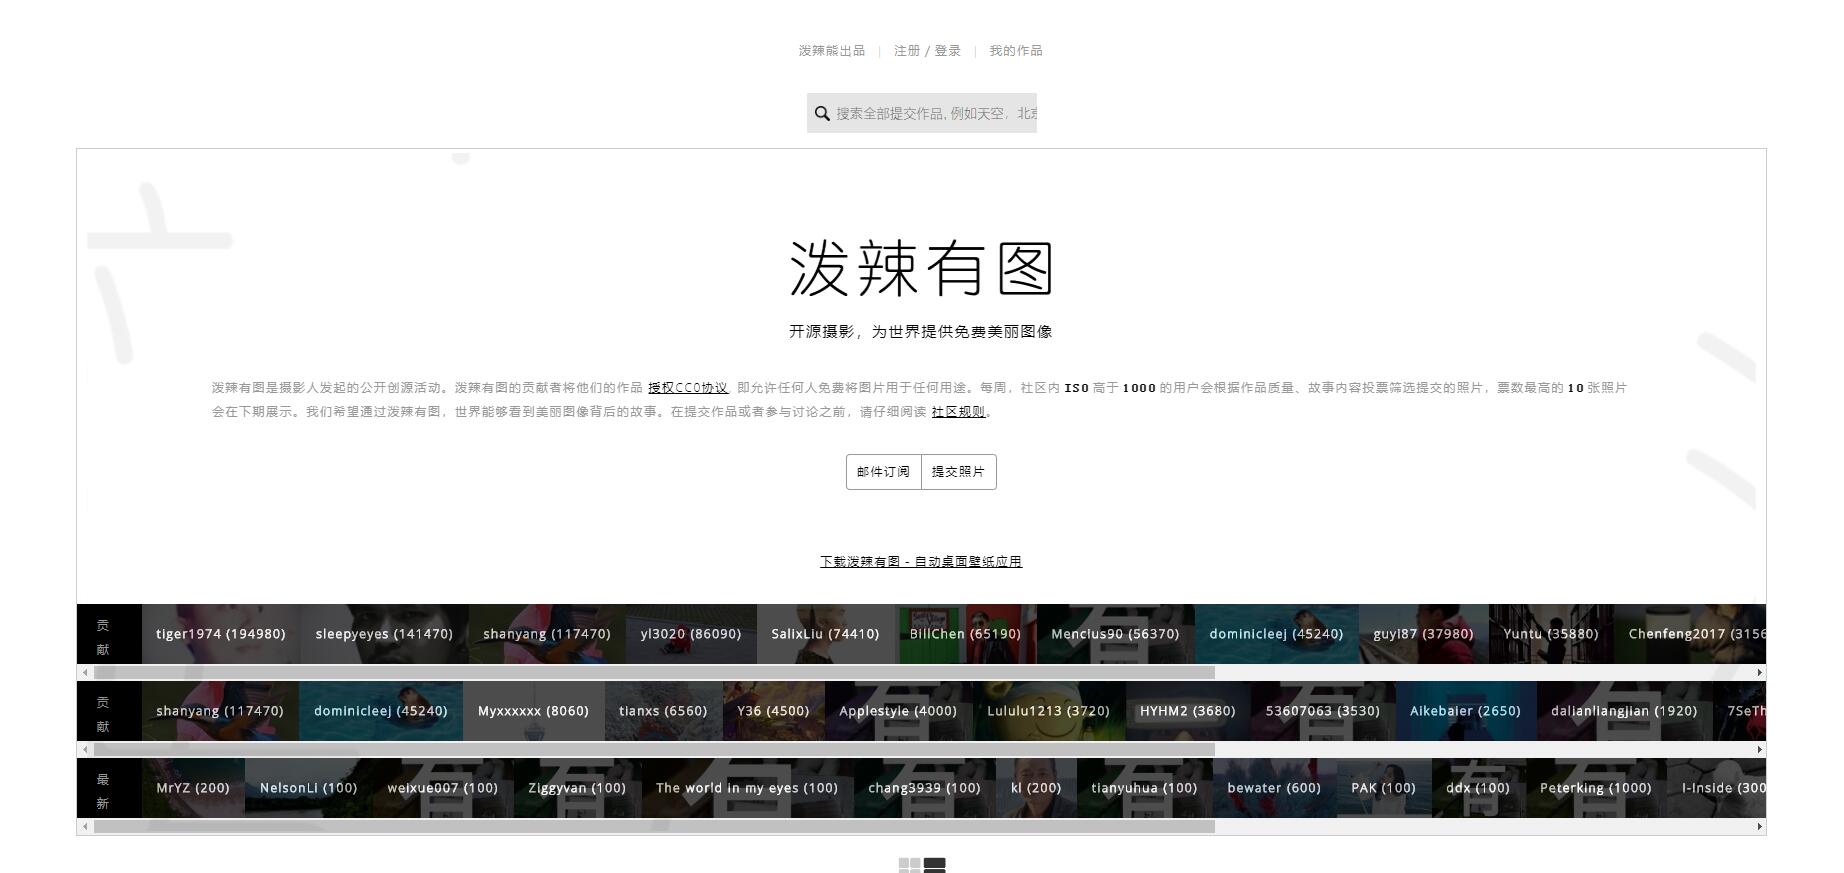The image size is (1844, 873).
Task: Open 注册 / 登录 in top navigation
Action: click(927, 51)
